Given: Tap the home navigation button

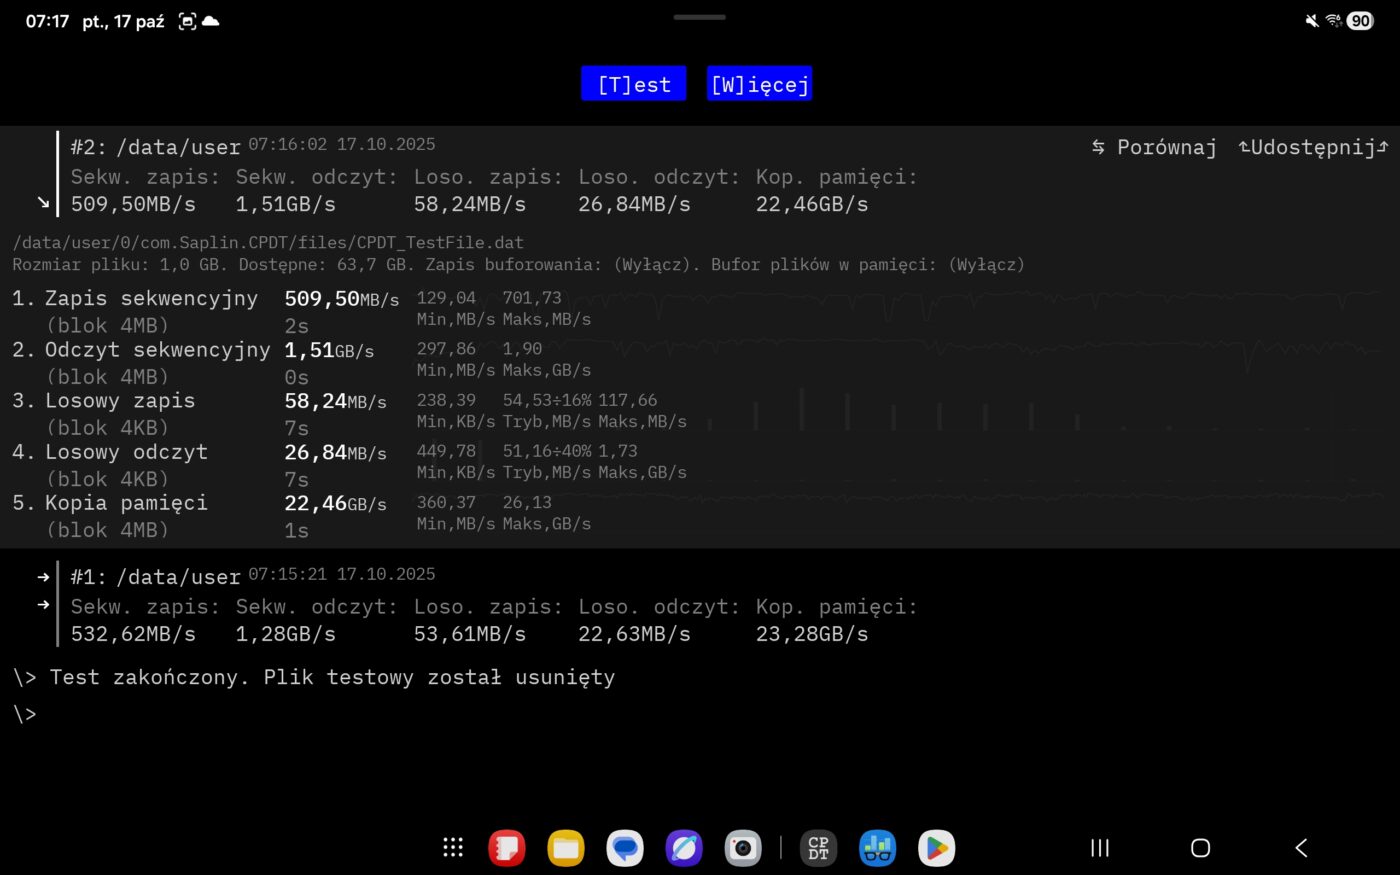Looking at the screenshot, I should (1201, 848).
